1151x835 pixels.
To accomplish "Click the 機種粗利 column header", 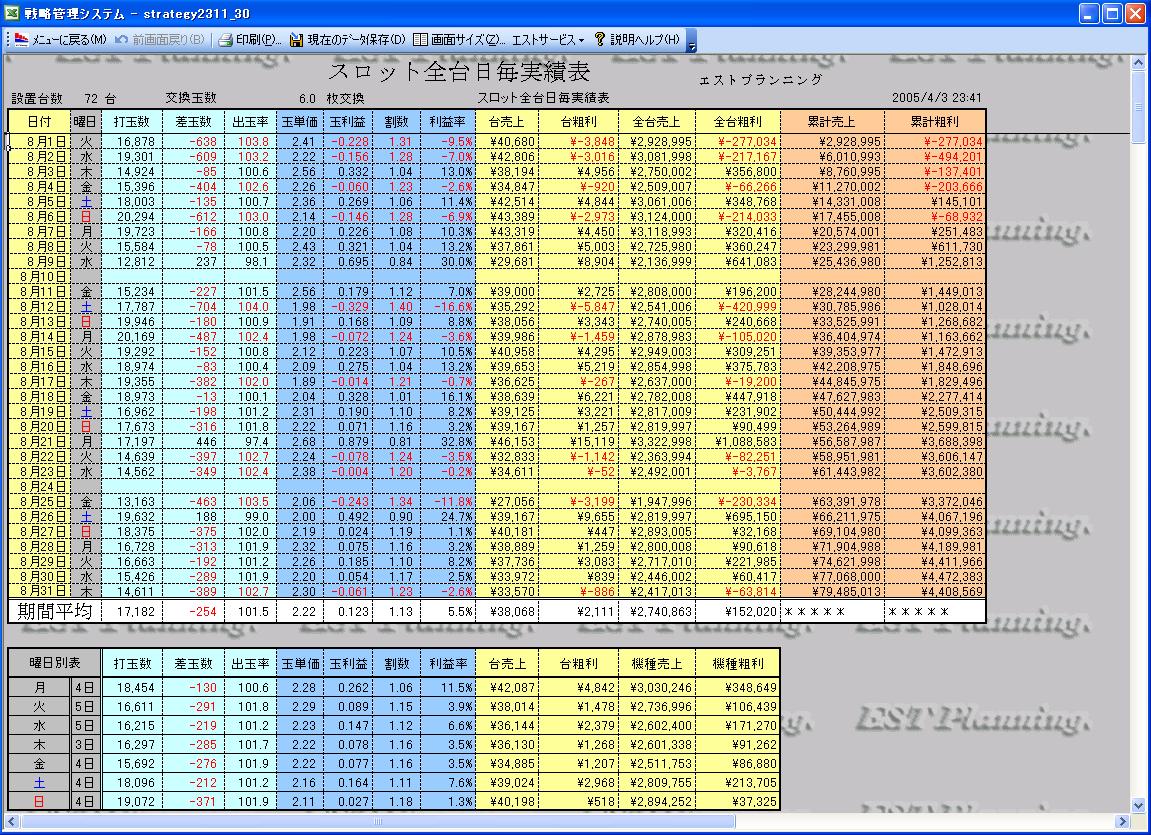I will click(x=738, y=663).
